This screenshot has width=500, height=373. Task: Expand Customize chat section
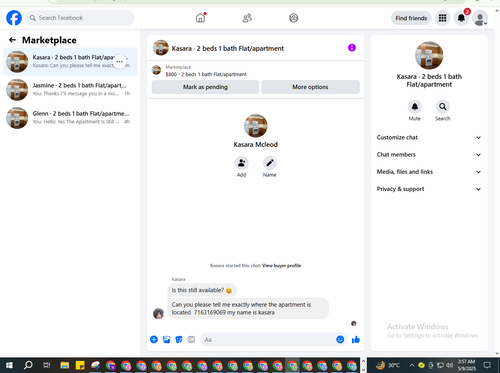[x=429, y=137]
